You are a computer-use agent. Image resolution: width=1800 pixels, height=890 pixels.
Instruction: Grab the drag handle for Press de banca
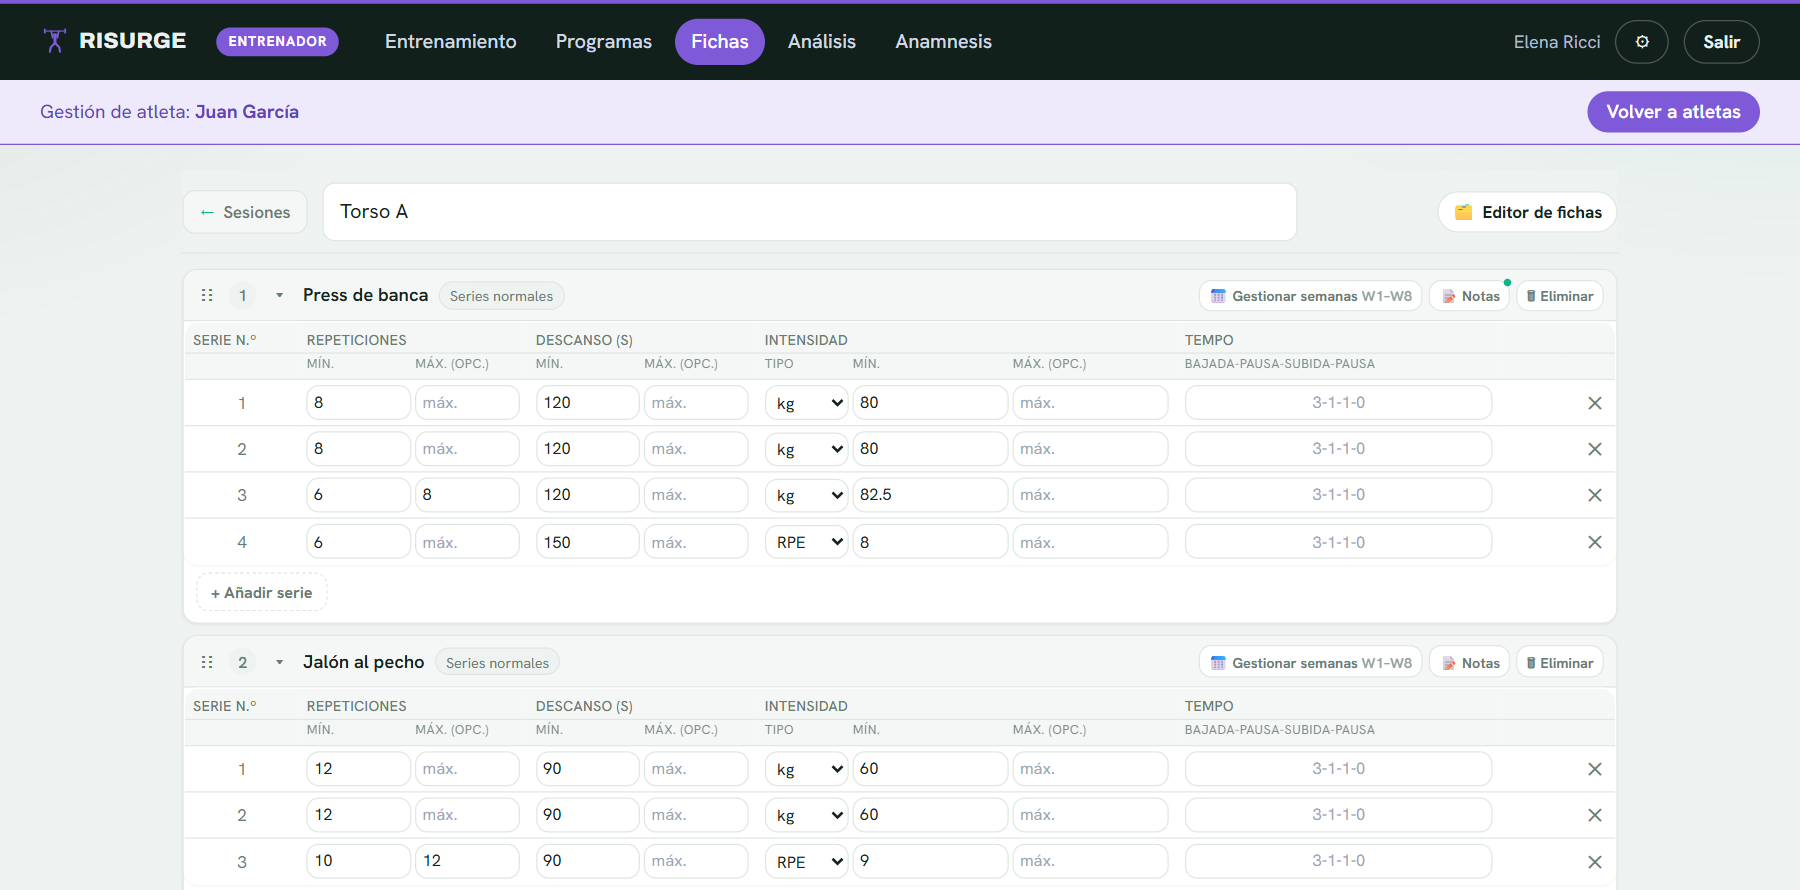(x=207, y=295)
